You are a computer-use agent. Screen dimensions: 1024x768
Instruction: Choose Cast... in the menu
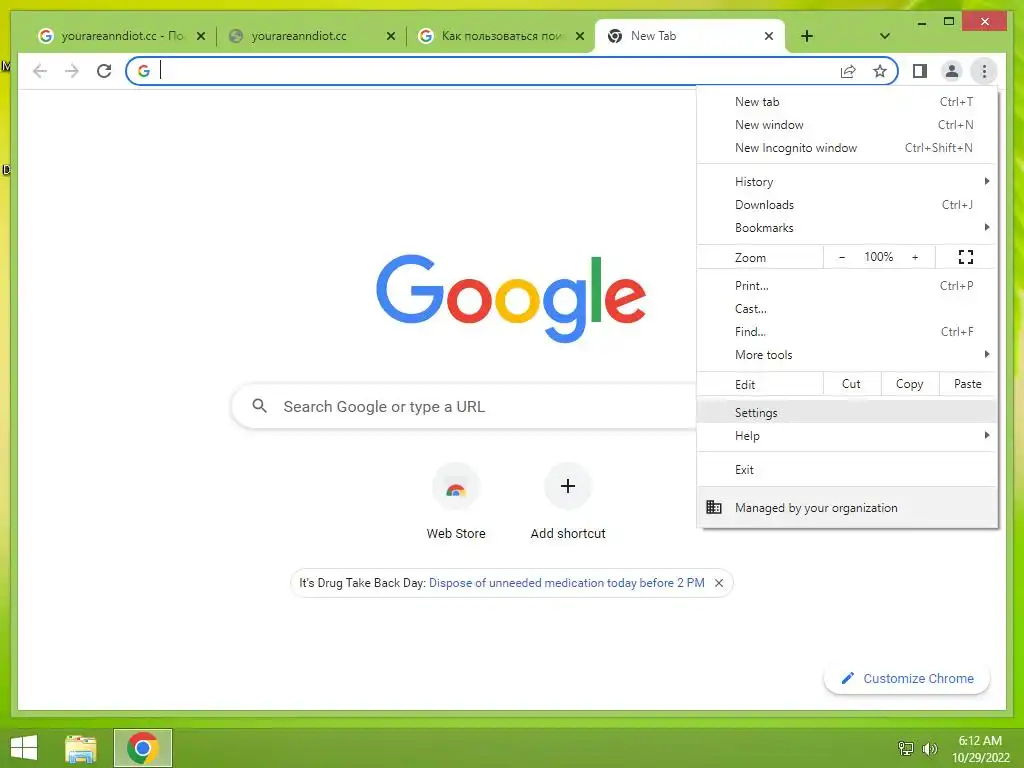(x=846, y=308)
